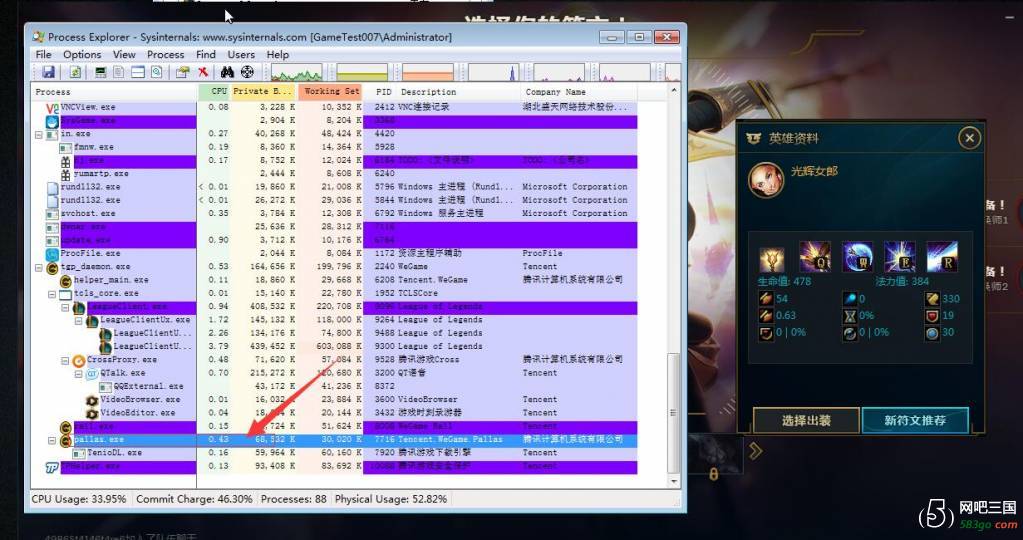Sort by the Private Bytes column header
Screen dimensions: 1023x540
(x=264, y=92)
